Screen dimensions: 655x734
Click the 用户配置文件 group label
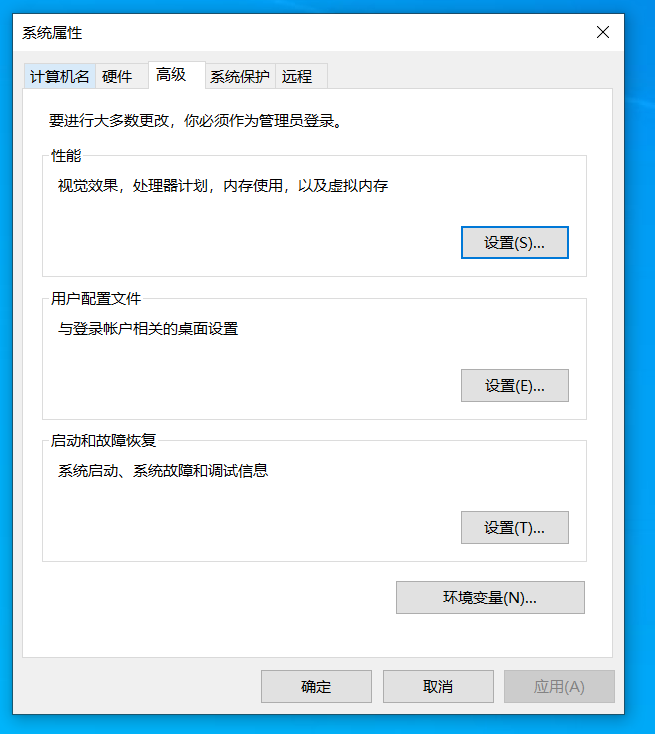tap(96, 299)
